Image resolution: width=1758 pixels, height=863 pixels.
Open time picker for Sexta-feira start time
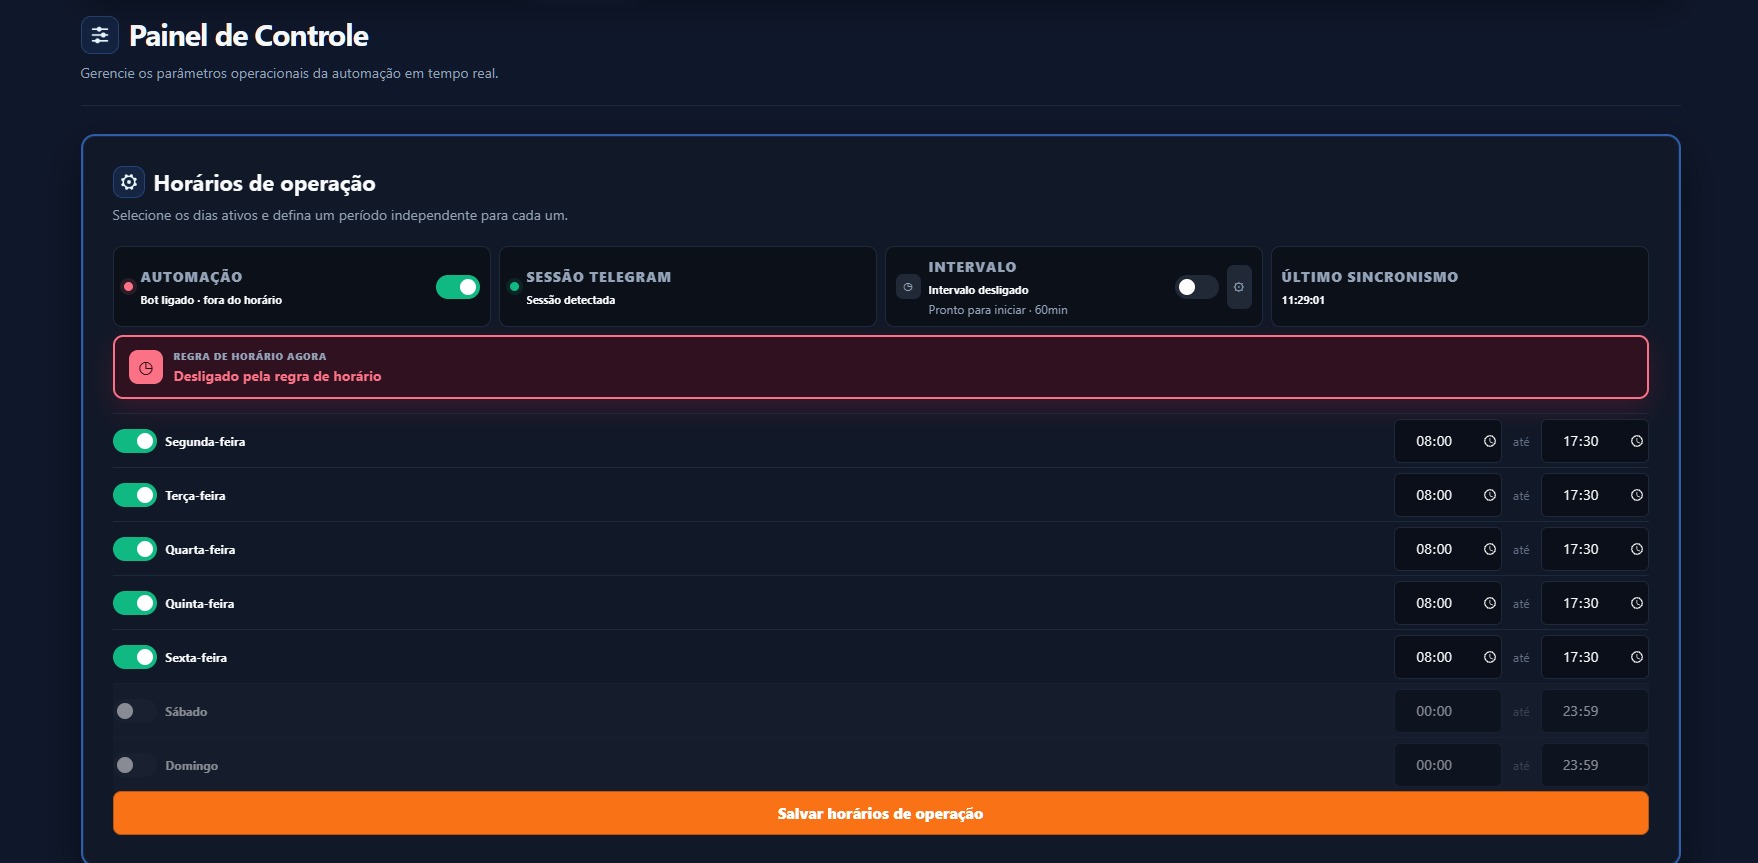tap(1489, 657)
